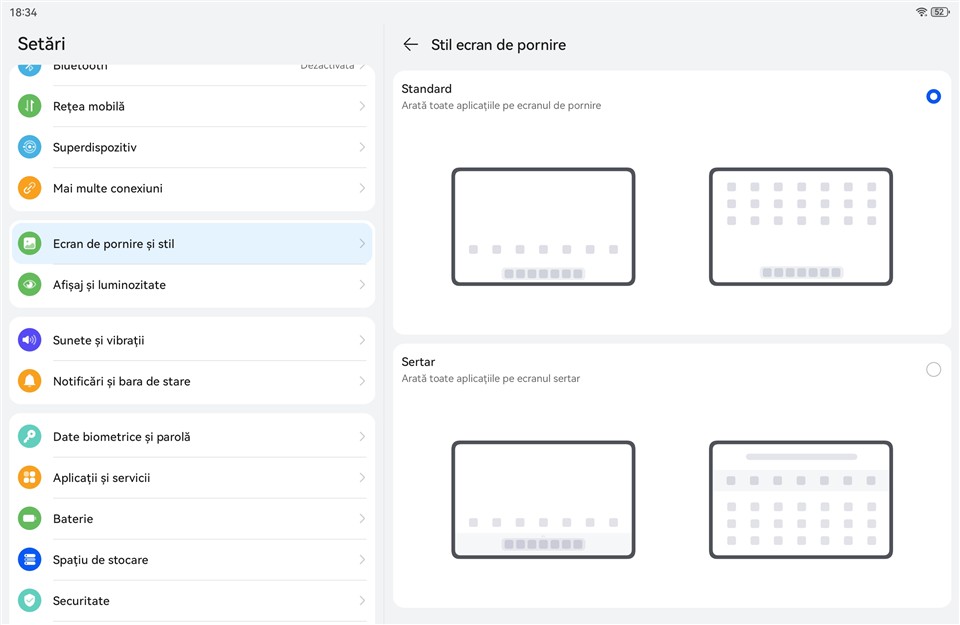Tap the Mai multe conexiuni icon
The image size is (960, 625).
(30, 188)
